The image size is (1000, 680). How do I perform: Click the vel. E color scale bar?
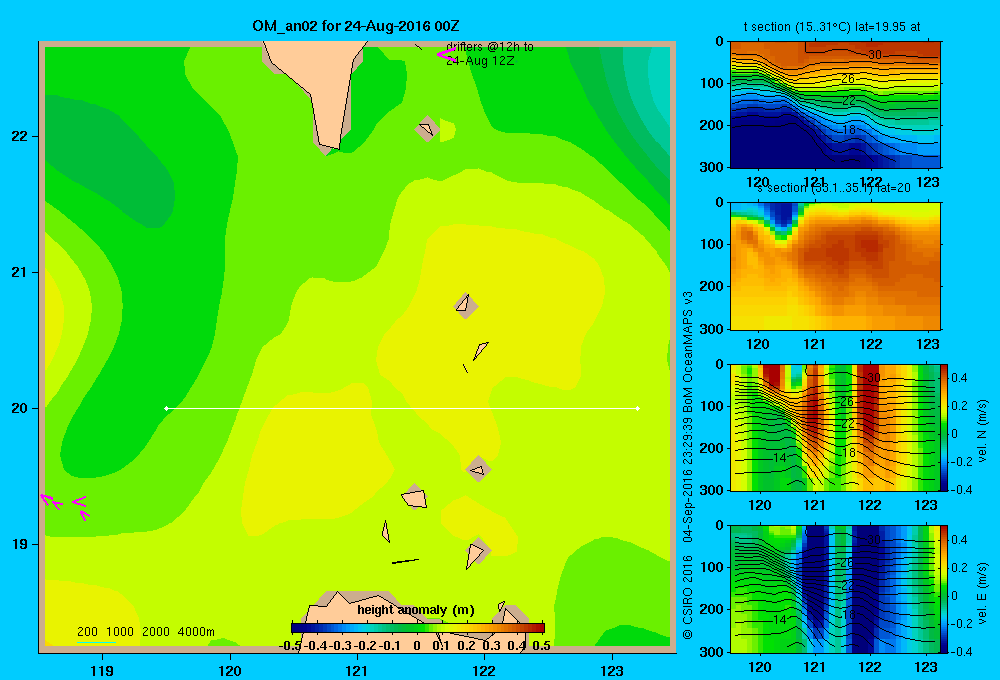[945, 589]
